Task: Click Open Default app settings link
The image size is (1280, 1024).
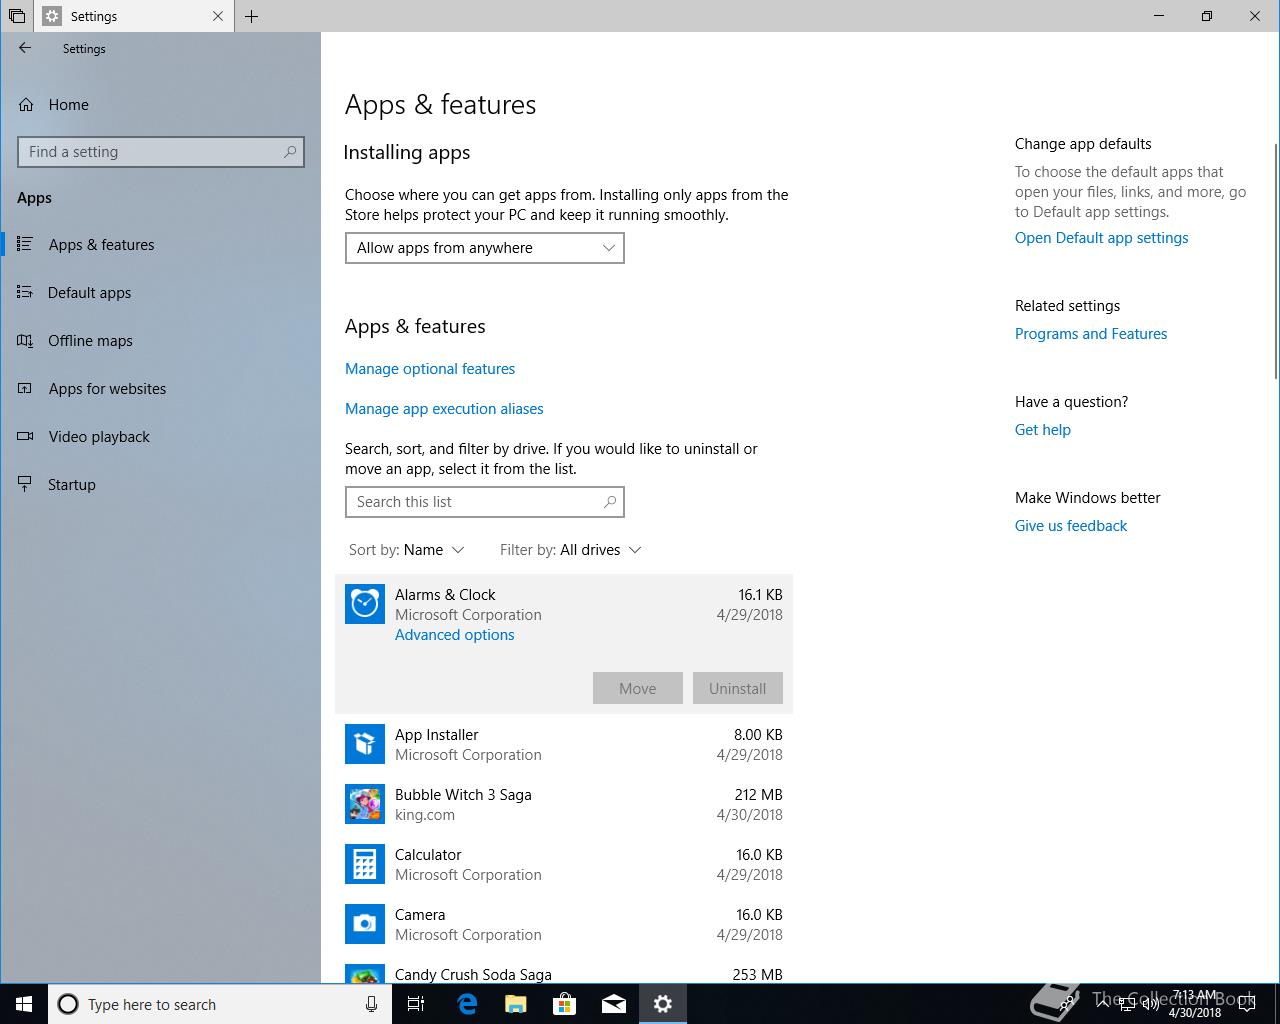Action: coord(1102,238)
